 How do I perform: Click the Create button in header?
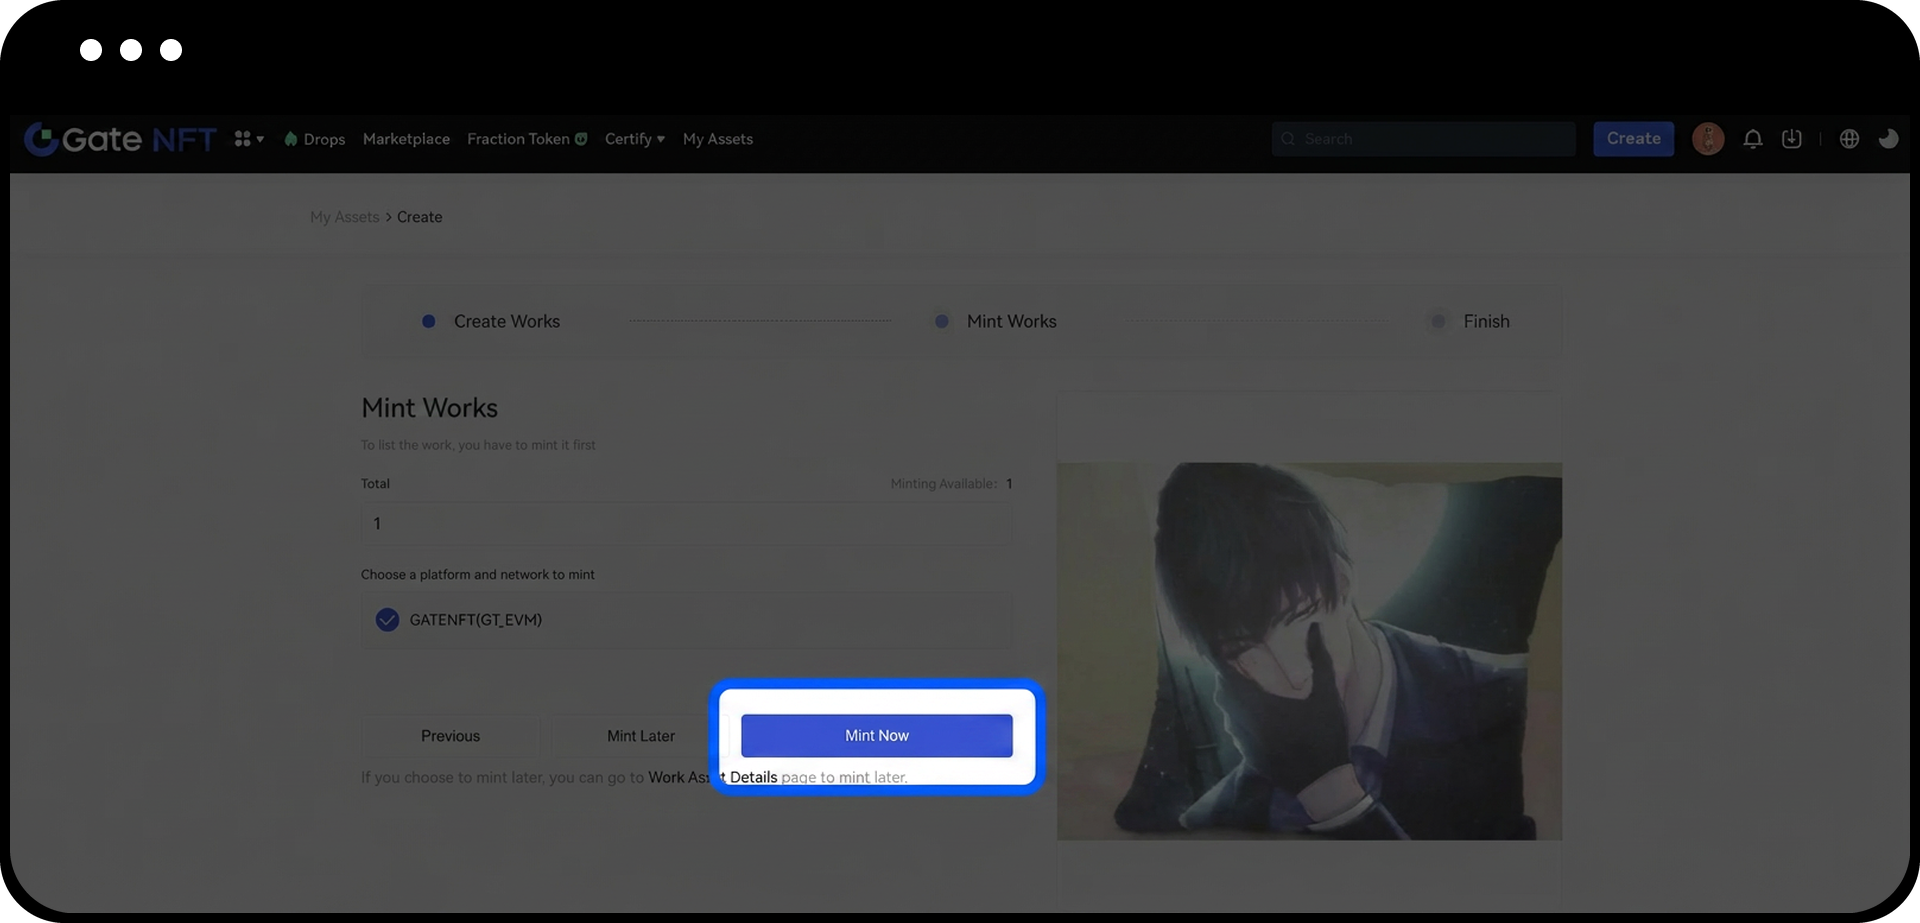click(x=1633, y=139)
